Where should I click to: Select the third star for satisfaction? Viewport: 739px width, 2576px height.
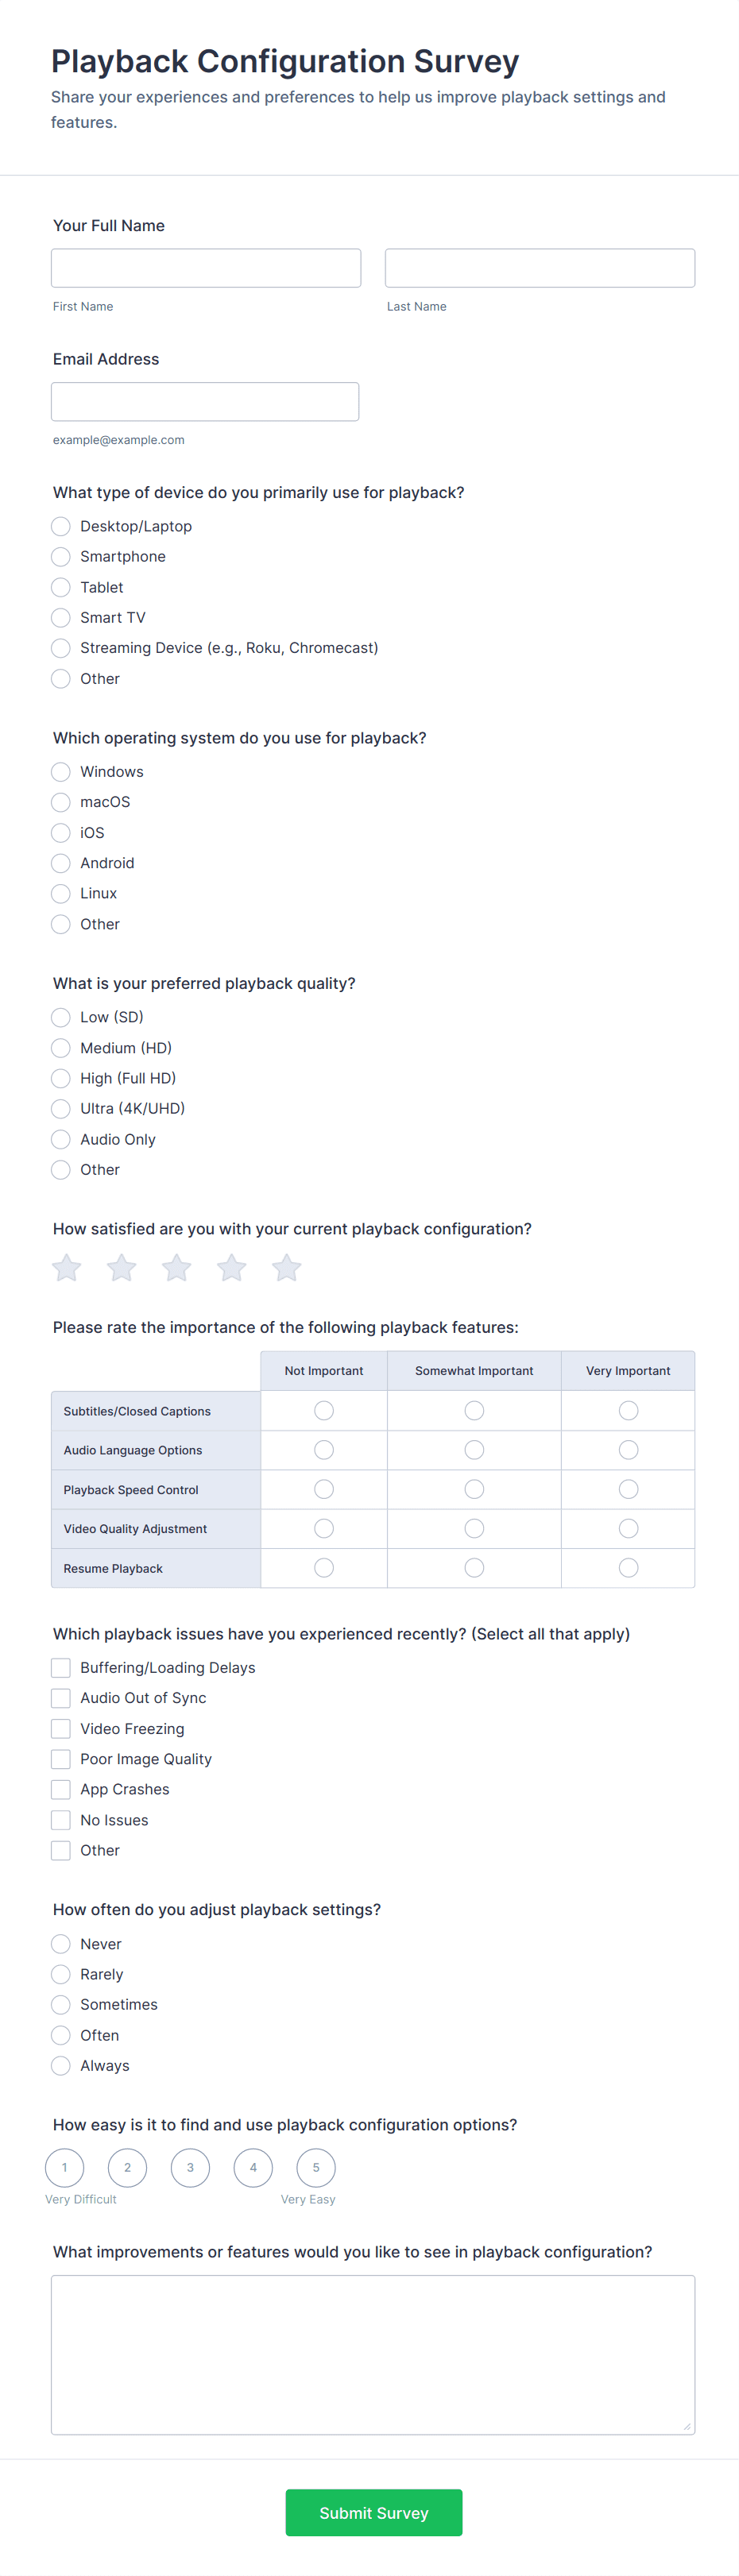177,1268
